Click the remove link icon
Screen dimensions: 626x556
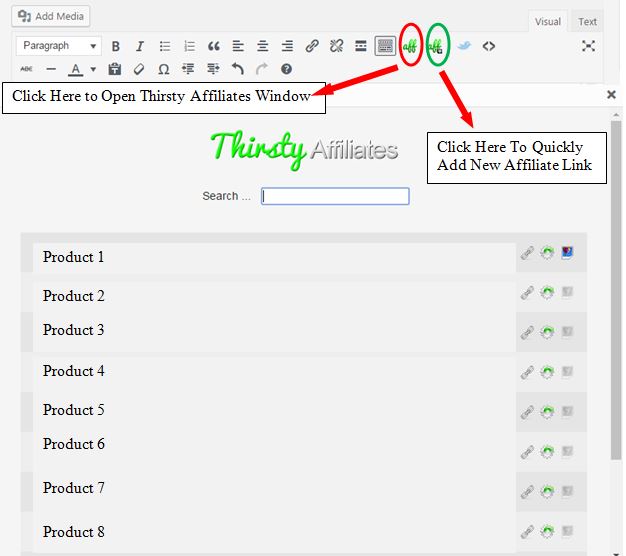336,46
